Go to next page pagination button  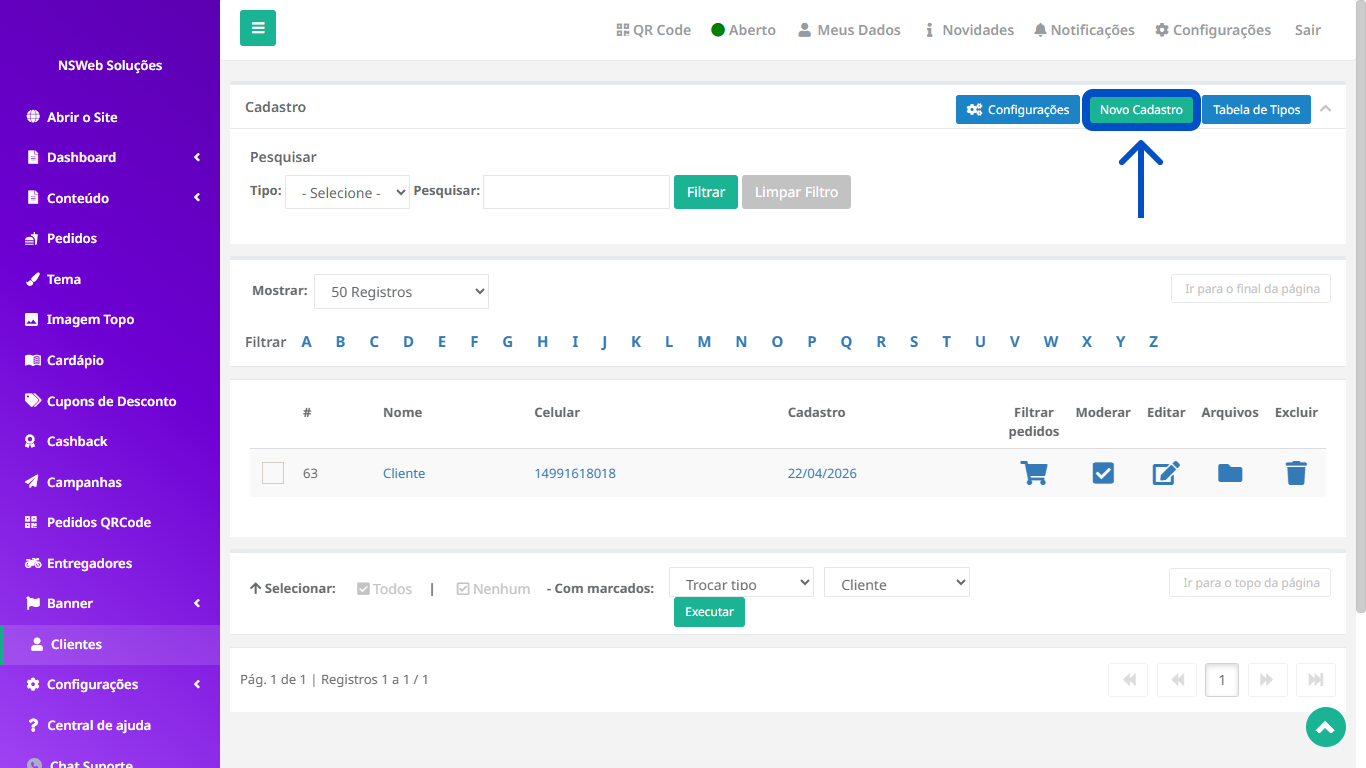point(1267,680)
